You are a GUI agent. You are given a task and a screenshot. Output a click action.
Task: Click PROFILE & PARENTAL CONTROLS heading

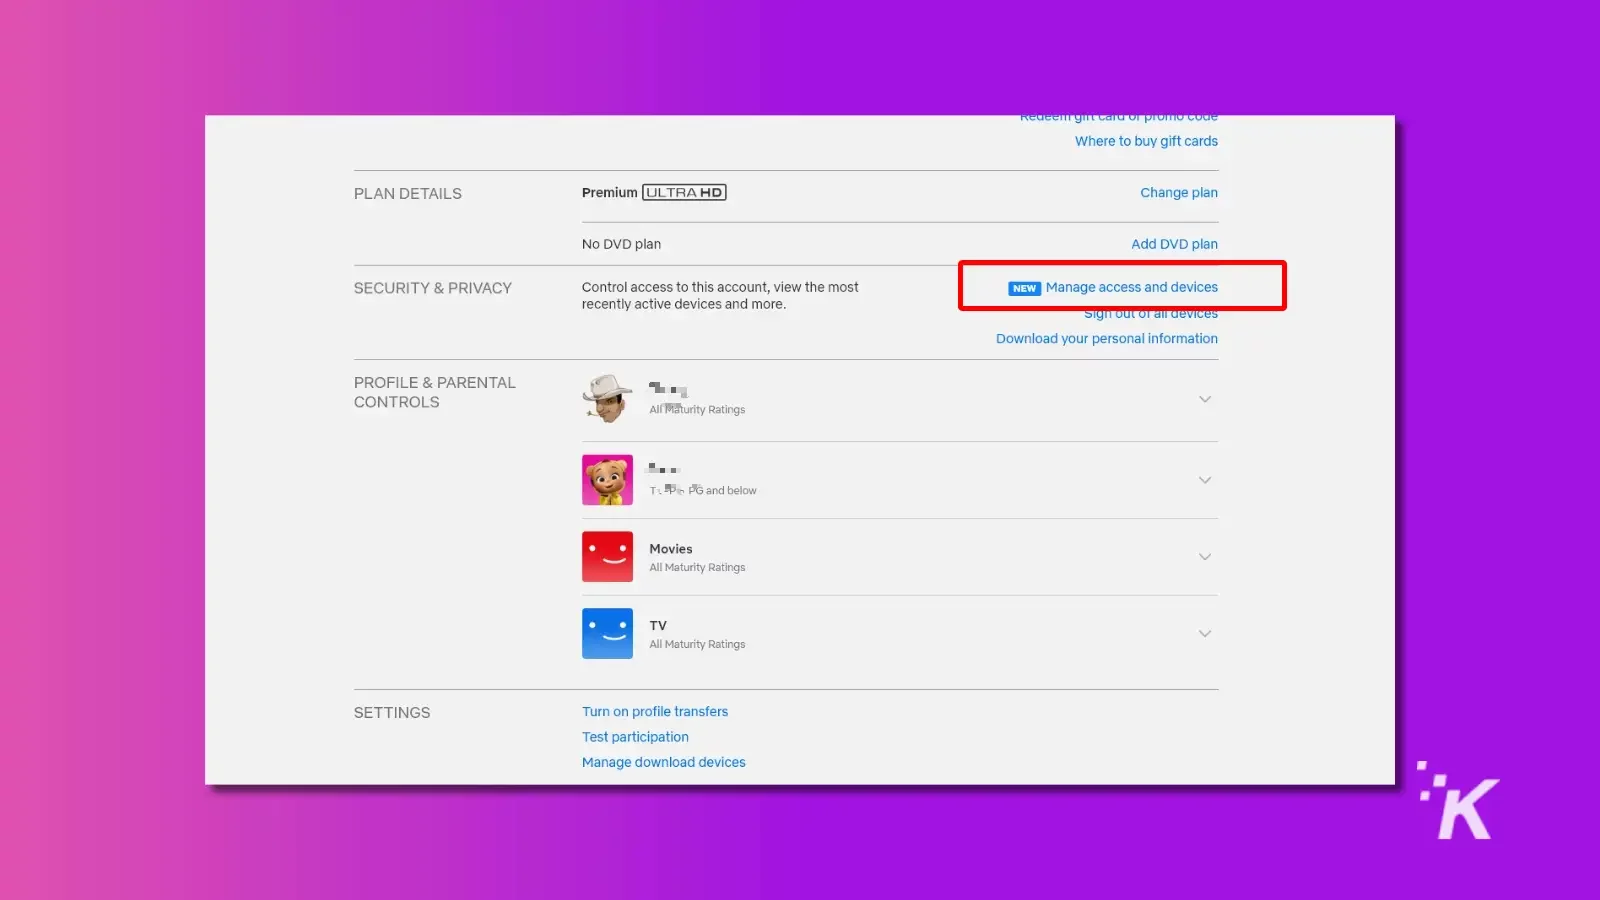click(435, 392)
